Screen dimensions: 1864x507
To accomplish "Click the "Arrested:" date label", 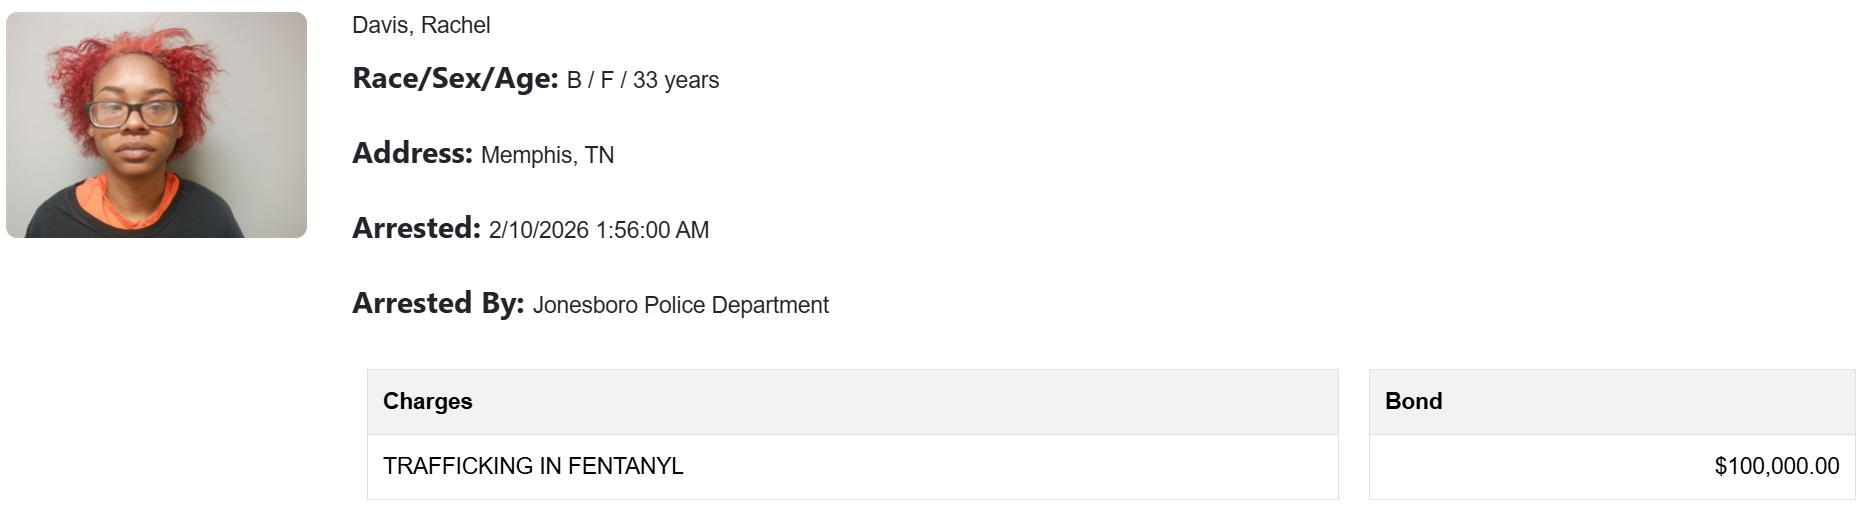I will (x=416, y=229).
